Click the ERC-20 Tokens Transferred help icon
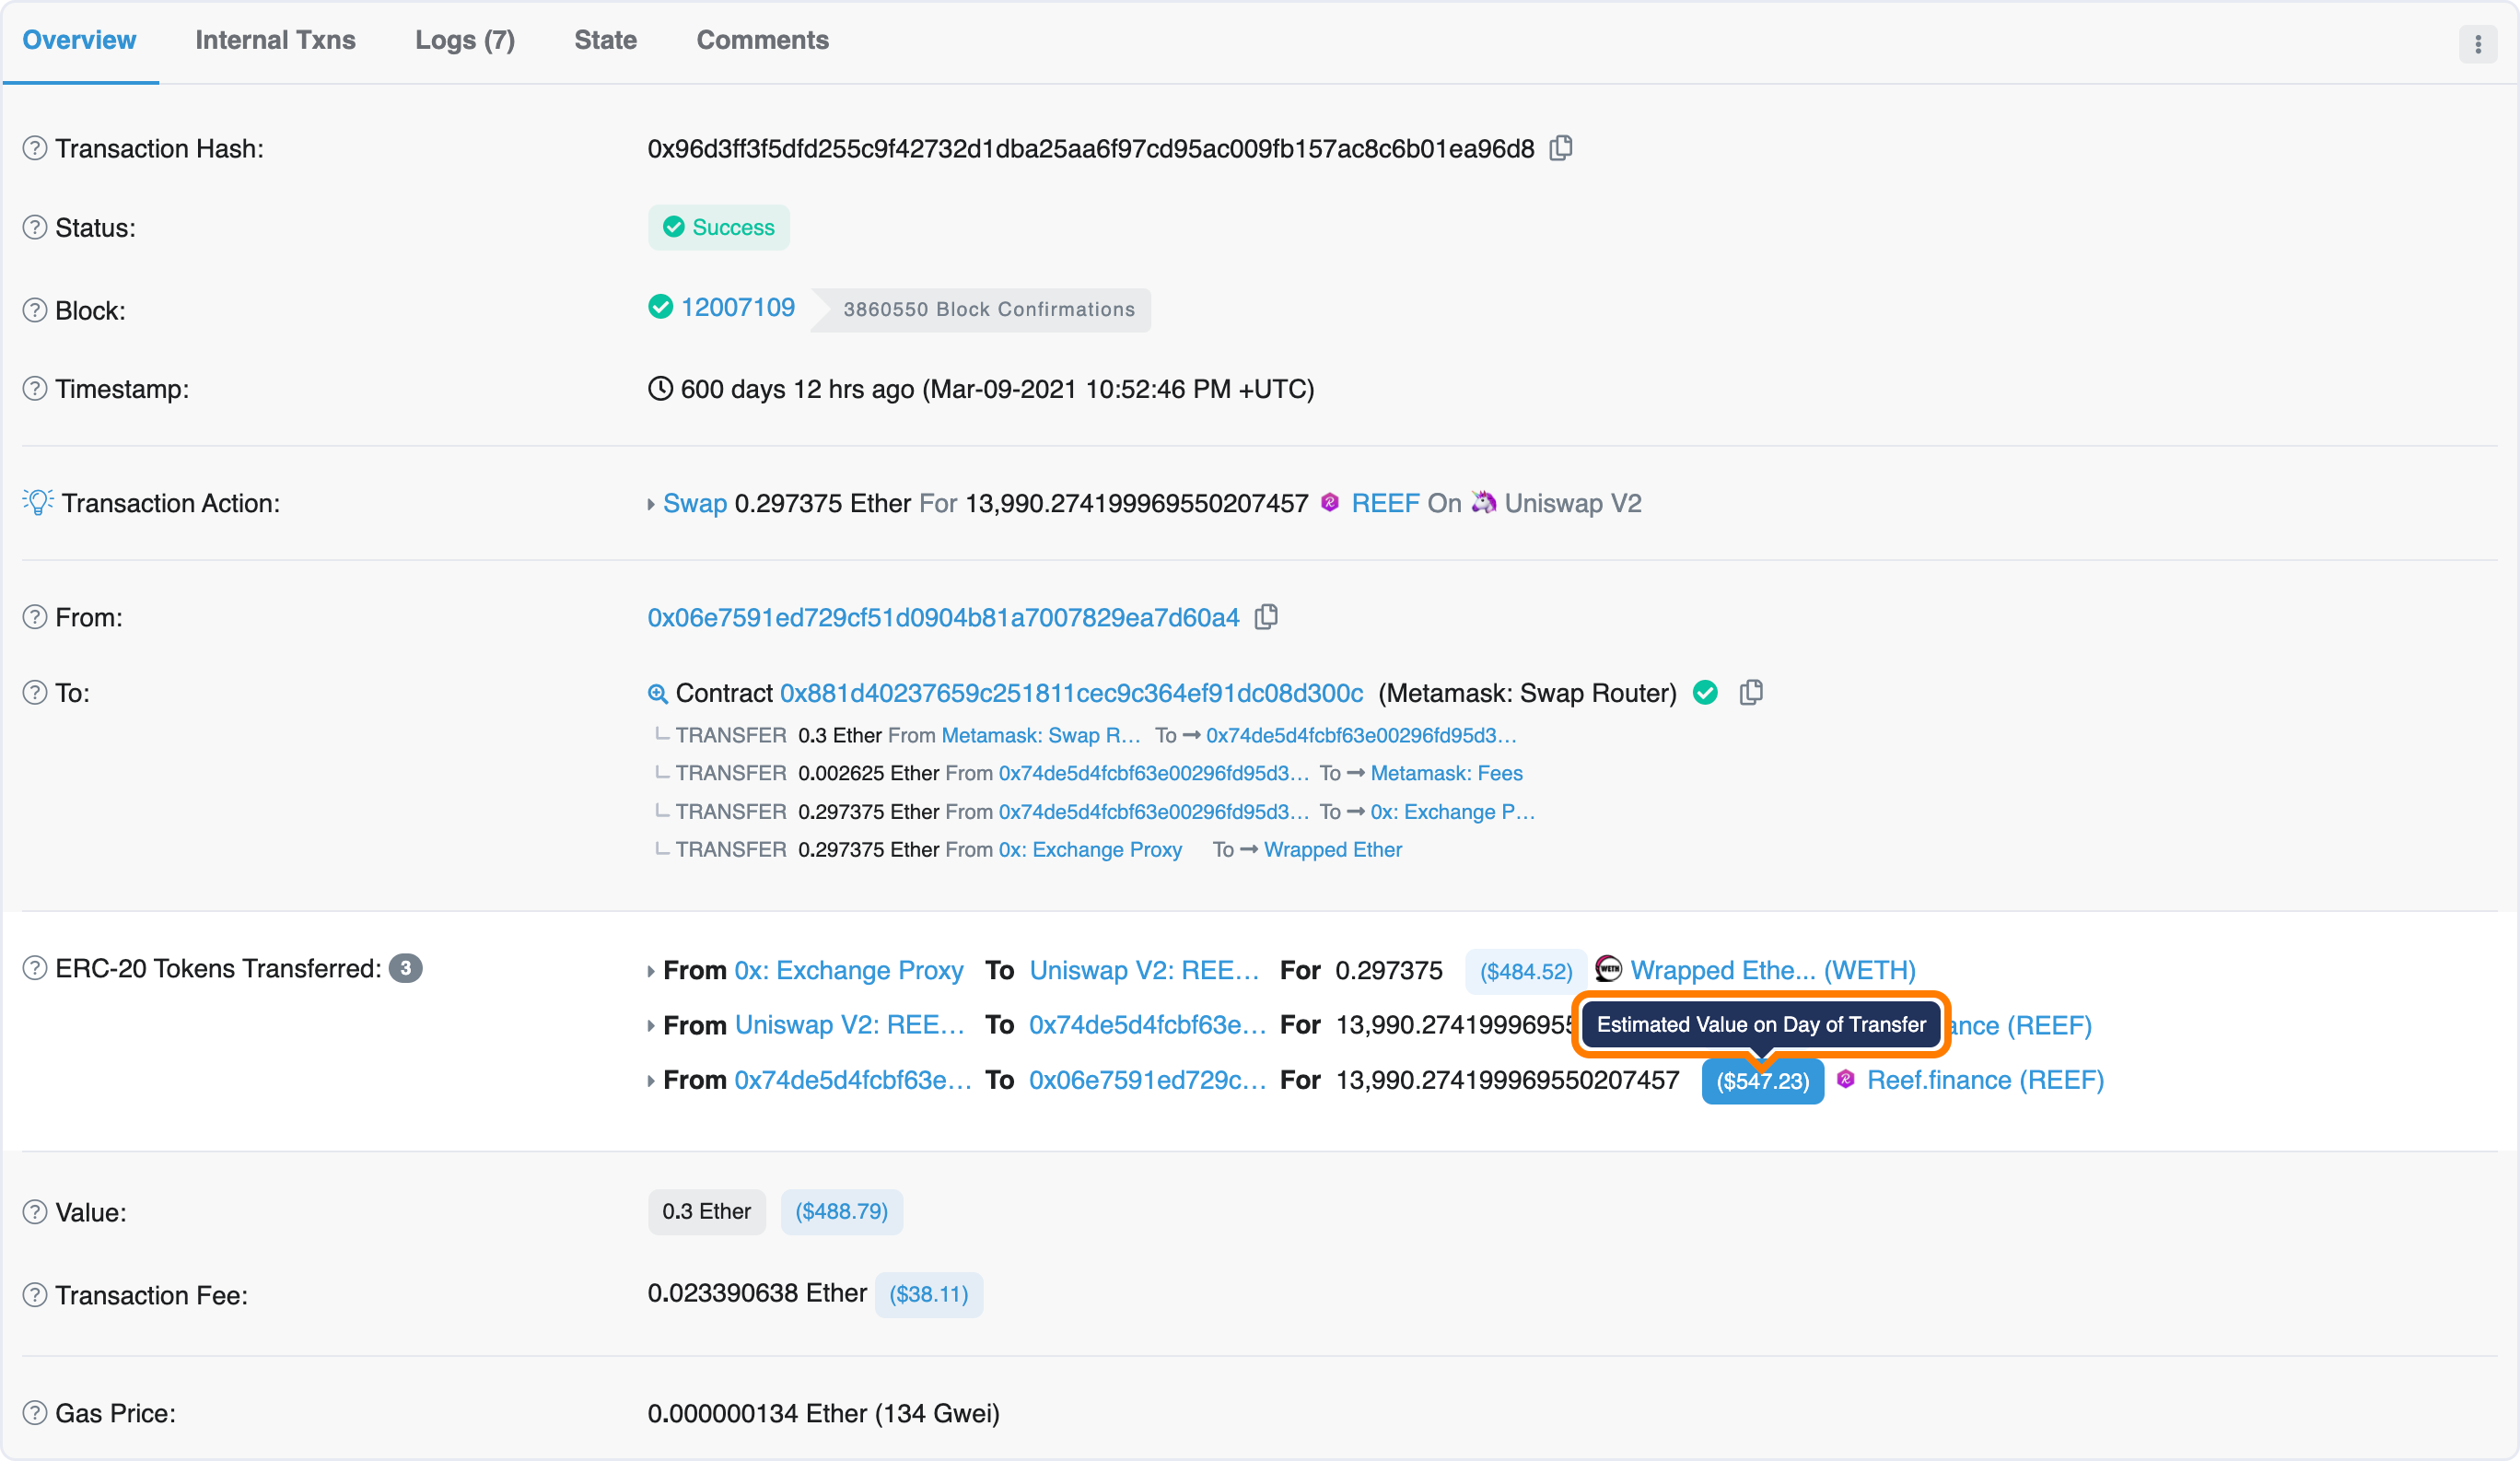The image size is (2520, 1461). (35, 968)
